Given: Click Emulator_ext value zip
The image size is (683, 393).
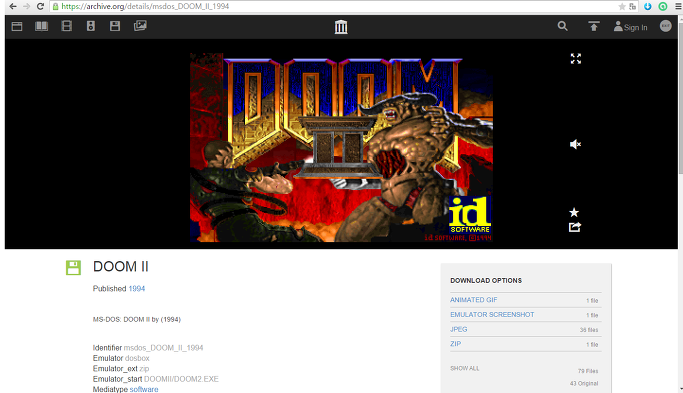Looking at the screenshot, I should tap(144, 369).
